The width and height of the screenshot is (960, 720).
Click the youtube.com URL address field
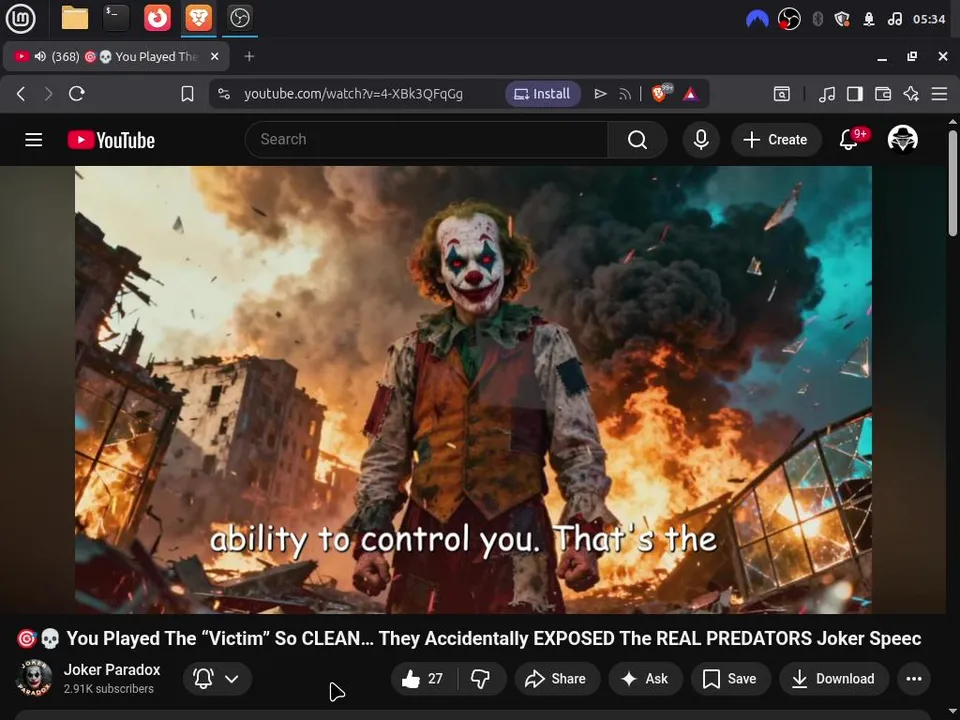(x=353, y=94)
